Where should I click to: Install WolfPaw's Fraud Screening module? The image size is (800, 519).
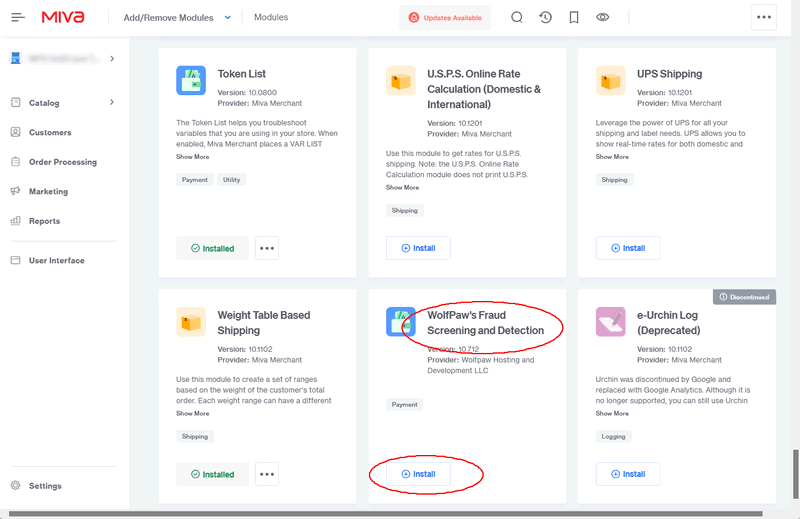(418, 474)
